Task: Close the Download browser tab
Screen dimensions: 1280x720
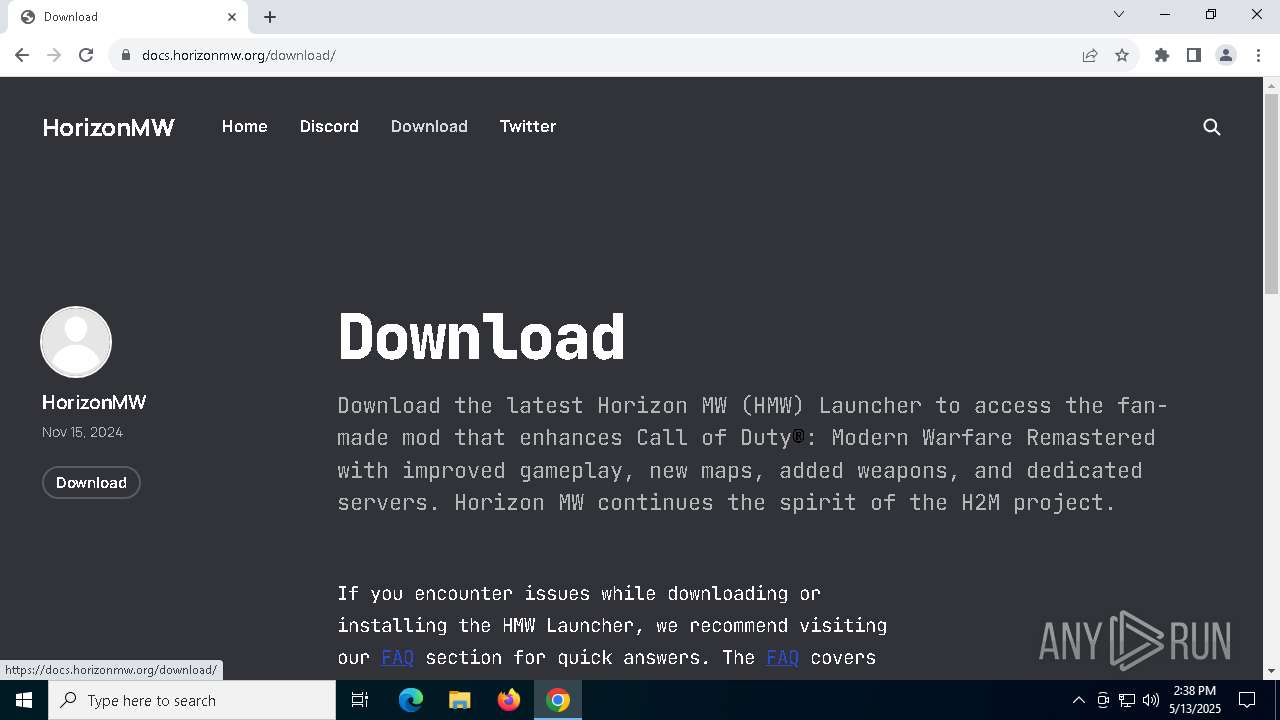Action: (232, 17)
